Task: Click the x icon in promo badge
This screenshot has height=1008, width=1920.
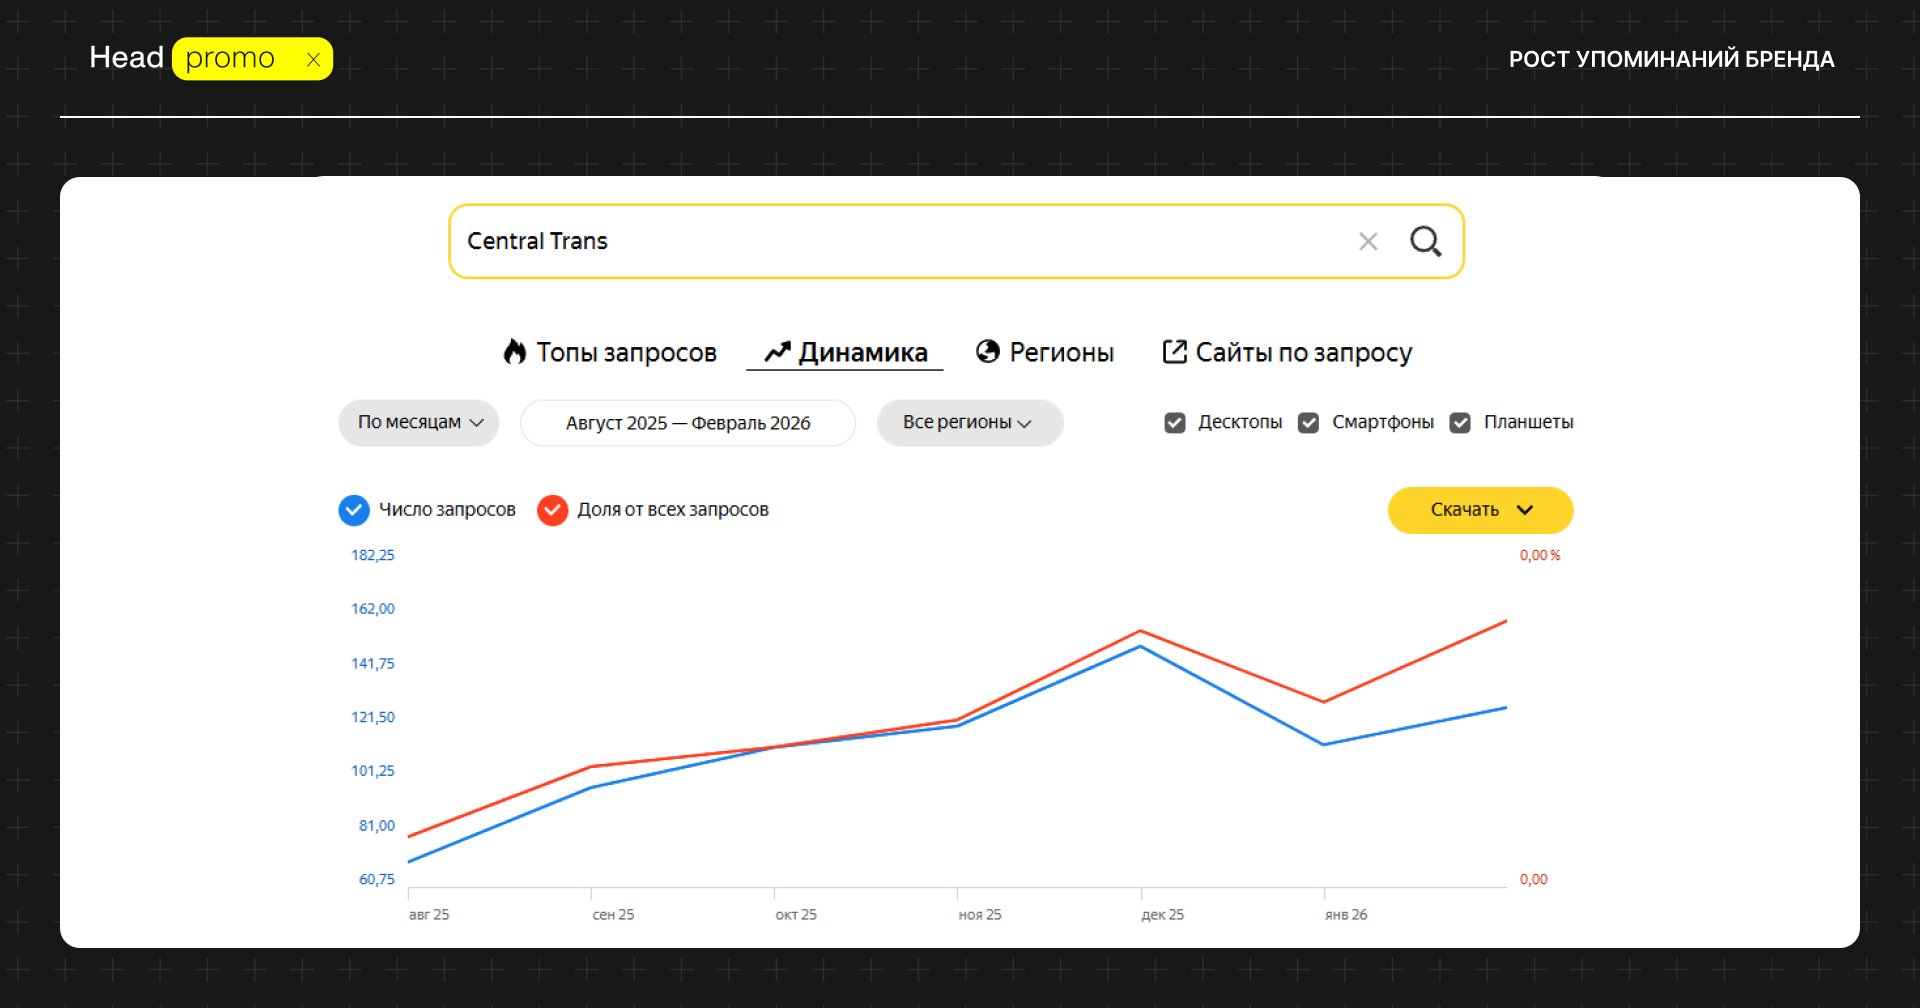Action: tap(313, 60)
